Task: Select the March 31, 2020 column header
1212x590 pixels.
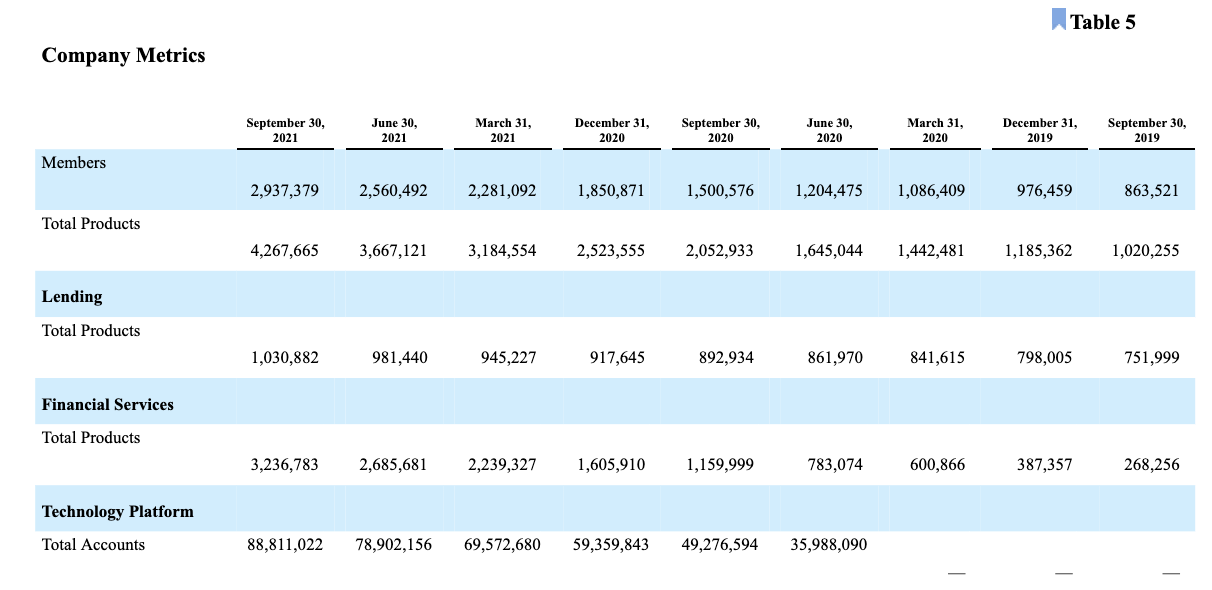Action: pos(935,130)
